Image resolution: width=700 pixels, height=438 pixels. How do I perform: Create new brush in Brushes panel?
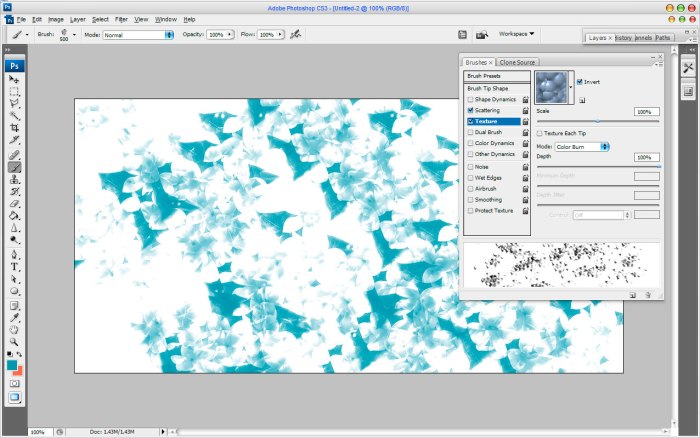point(633,295)
